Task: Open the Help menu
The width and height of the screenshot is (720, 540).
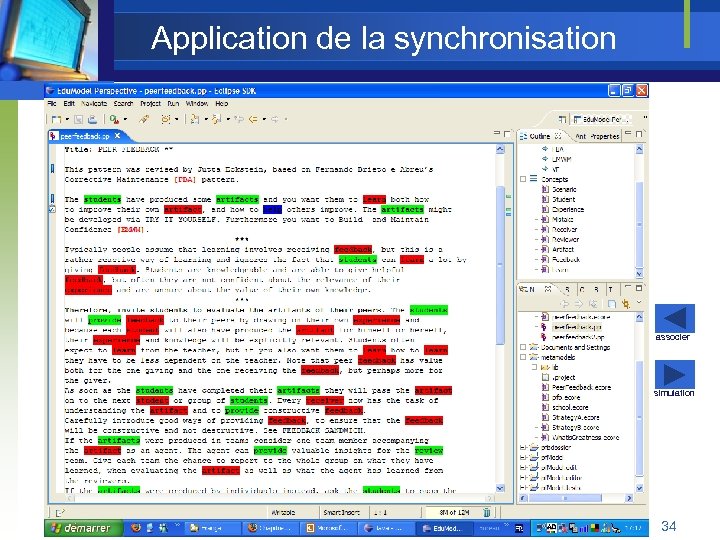Action: [222, 104]
